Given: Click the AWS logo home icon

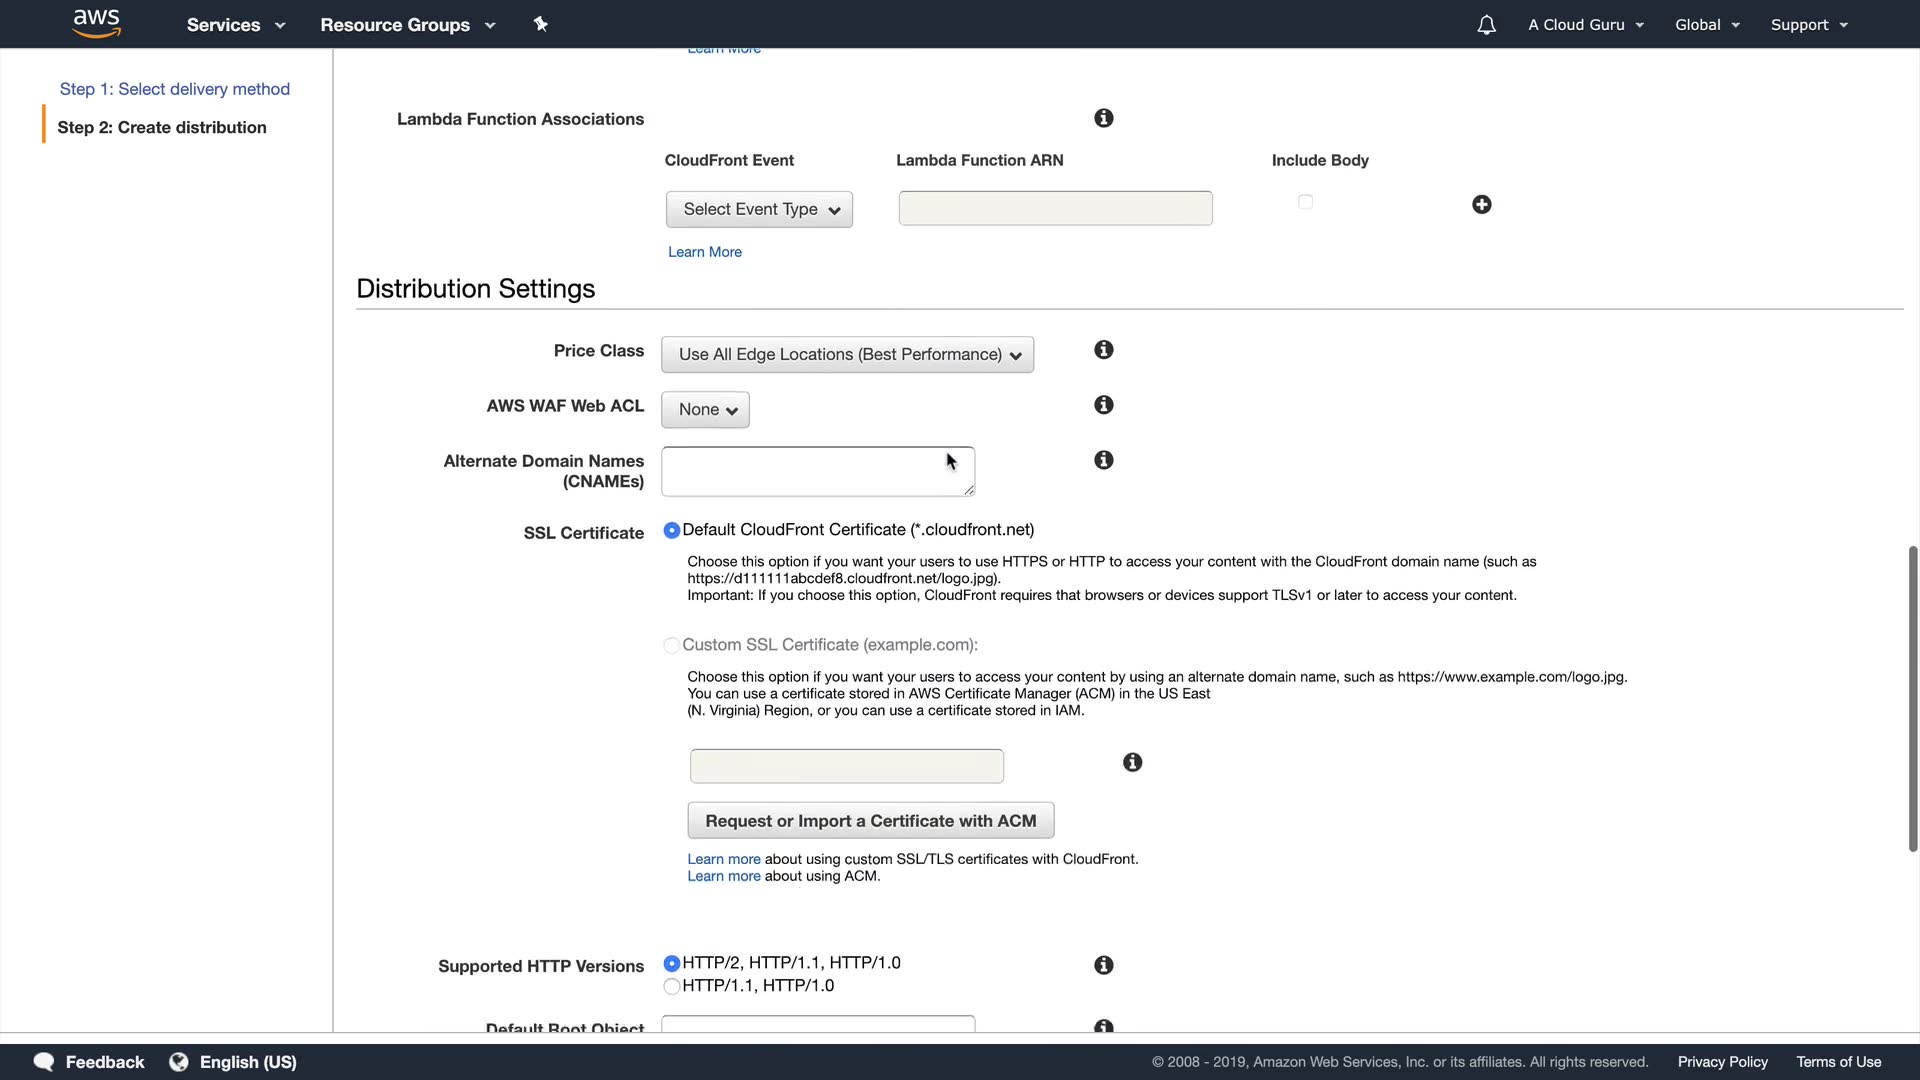Looking at the screenshot, I should point(97,24).
